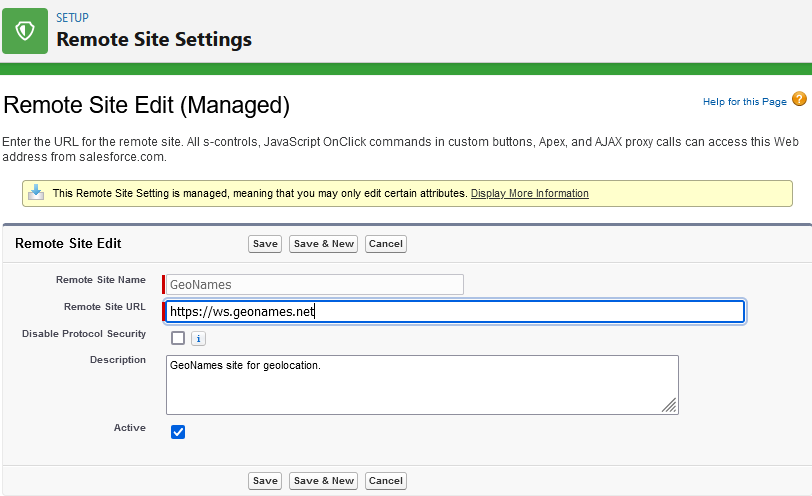Viewport: 812px width, 496px height.
Task: Click the green Setup shield icon
Action: click(25, 30)
